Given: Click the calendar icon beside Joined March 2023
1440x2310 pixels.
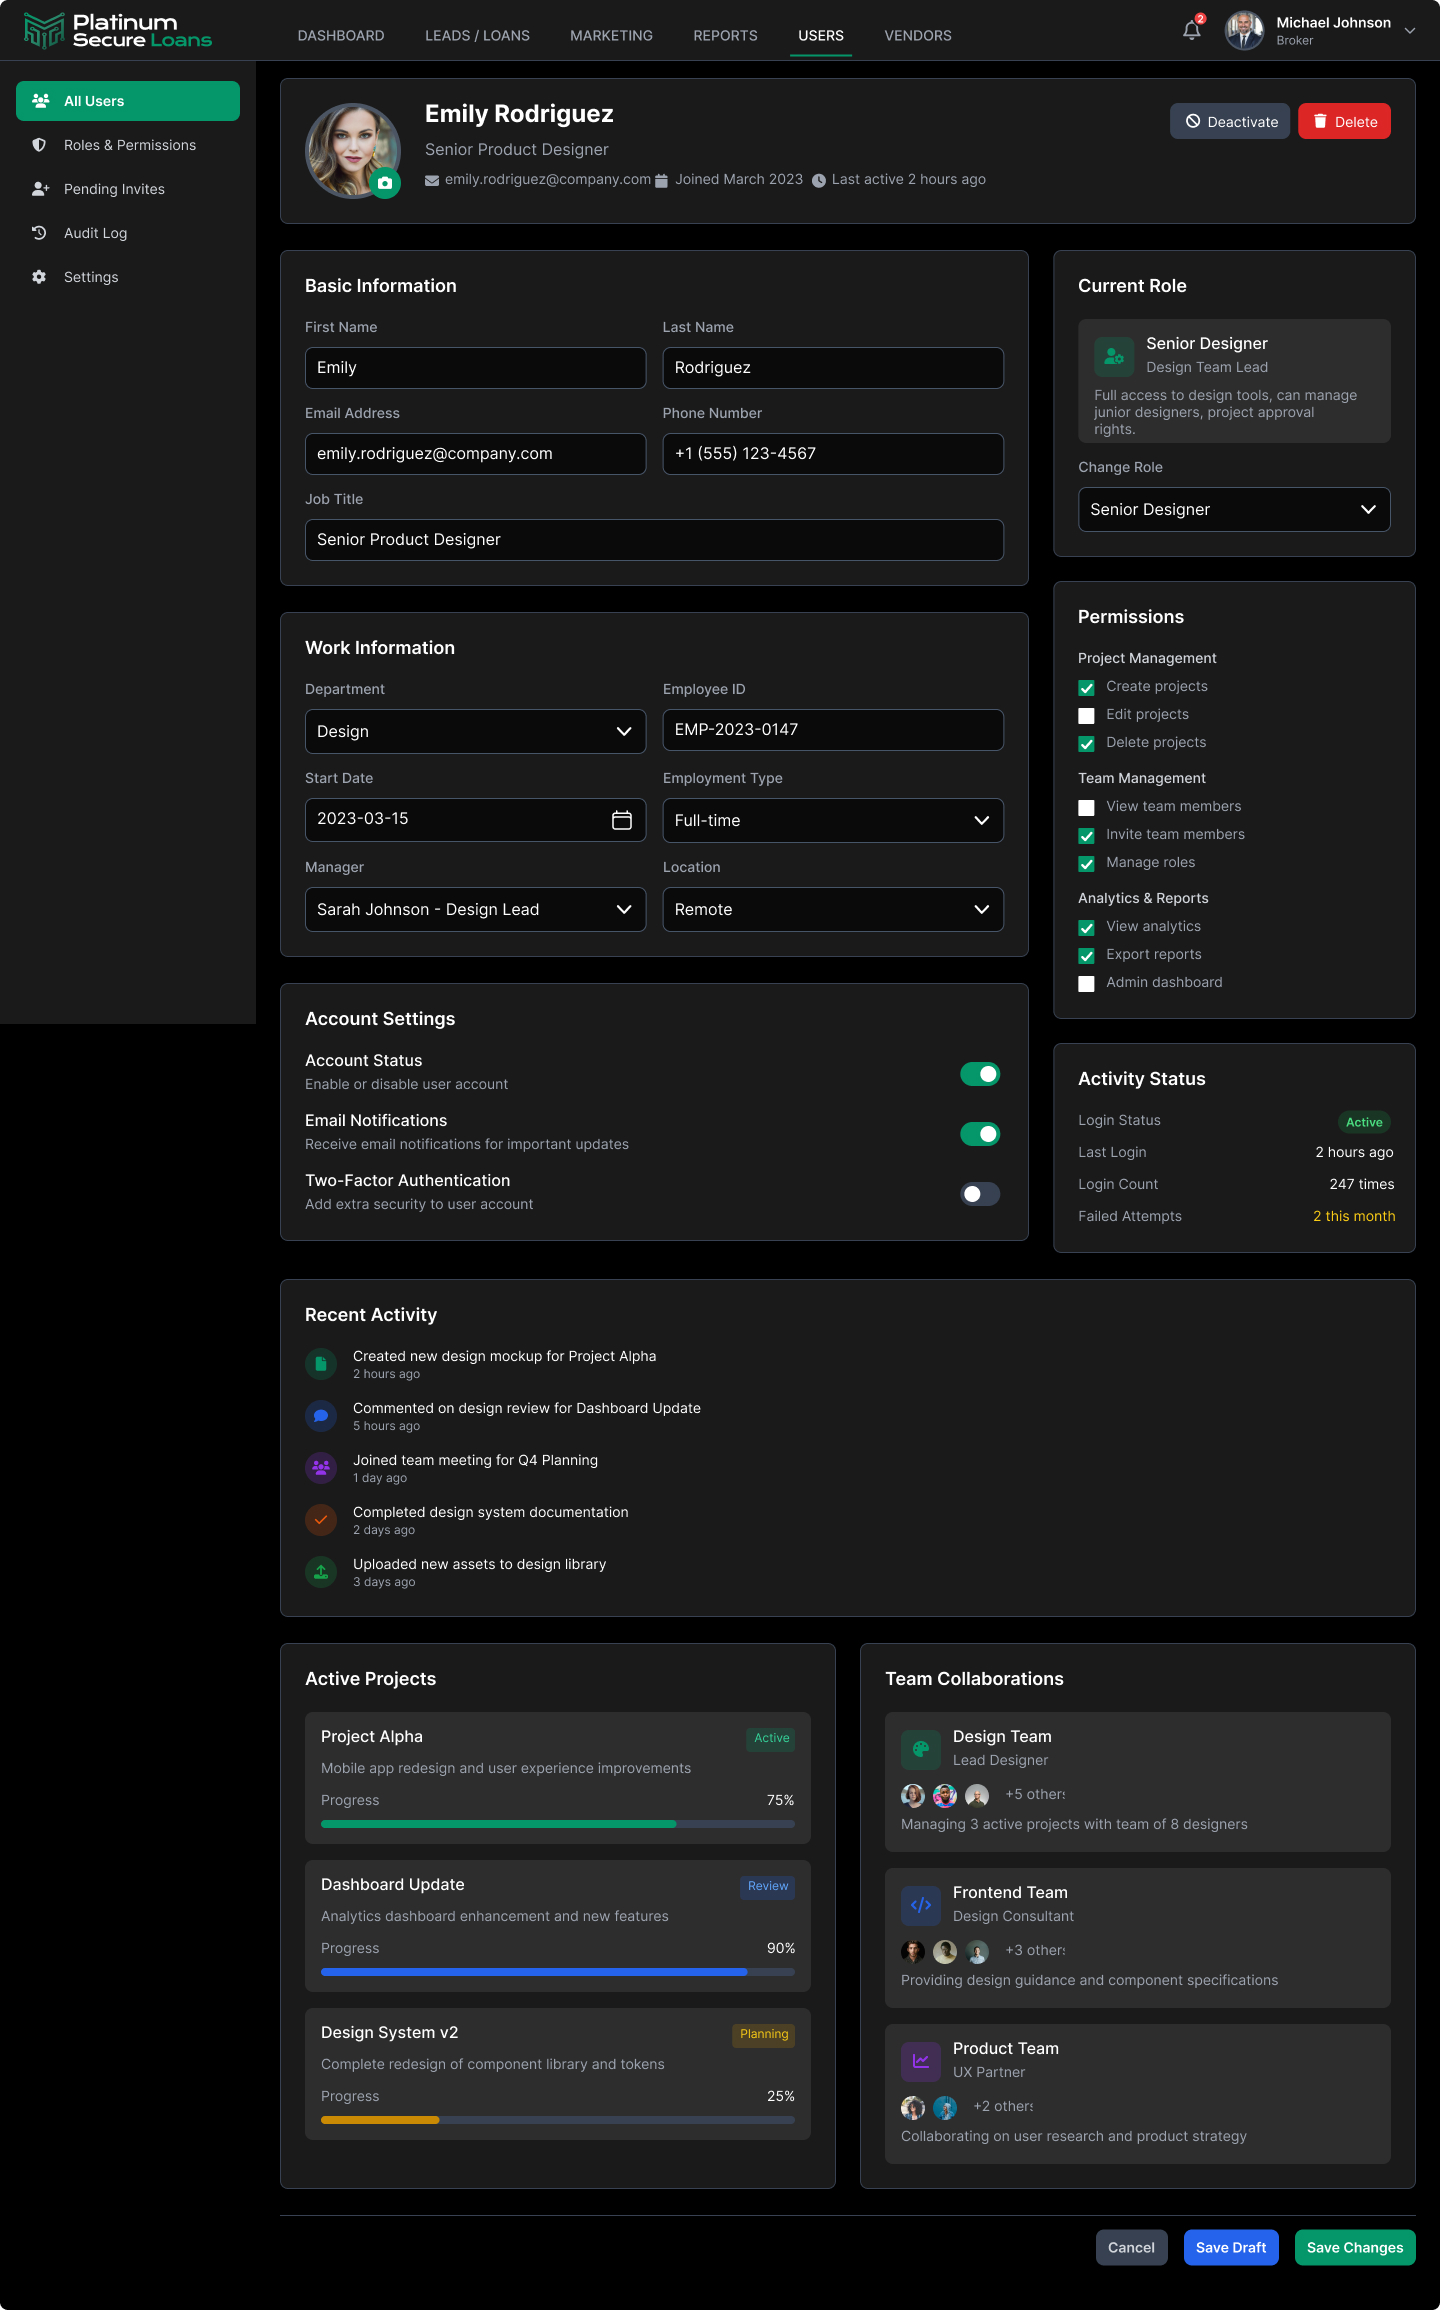Looking at the screenshot, I should pyautogui.click(x=661, y=180).
